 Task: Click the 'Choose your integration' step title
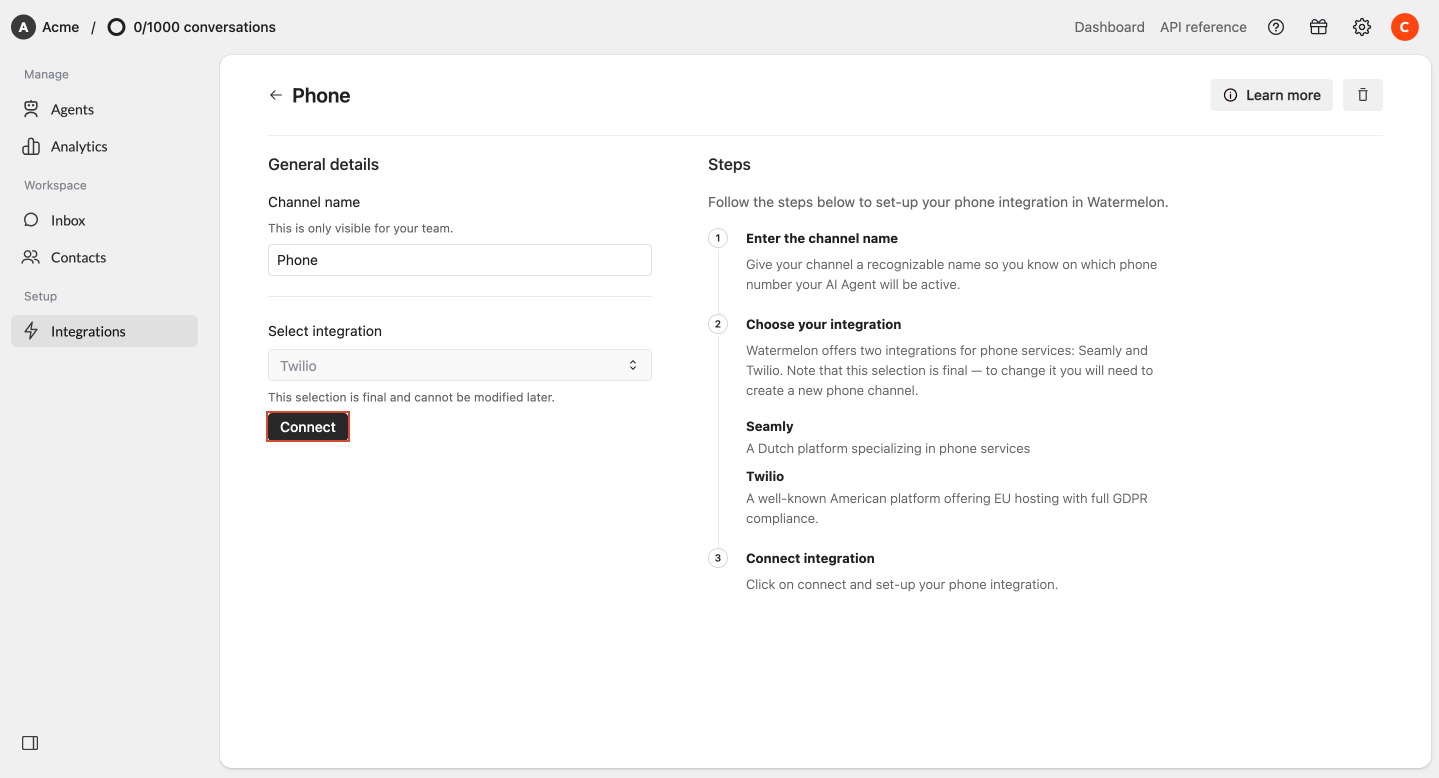click(x=824, y=324)
